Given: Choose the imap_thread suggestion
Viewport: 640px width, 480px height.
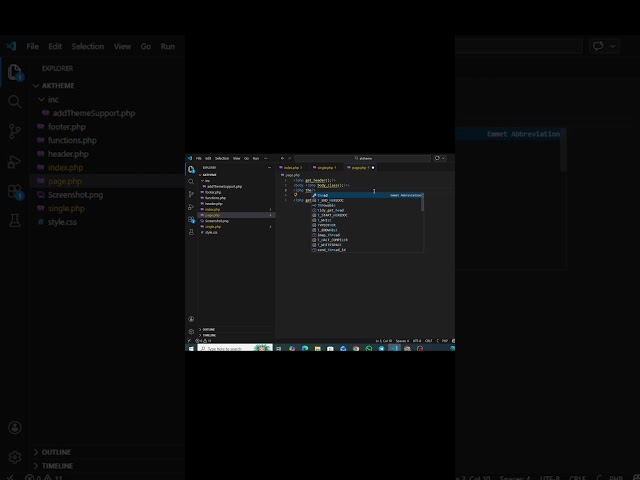Looking at the screenshot, I should pyautogui.click(x=367, y=235).
